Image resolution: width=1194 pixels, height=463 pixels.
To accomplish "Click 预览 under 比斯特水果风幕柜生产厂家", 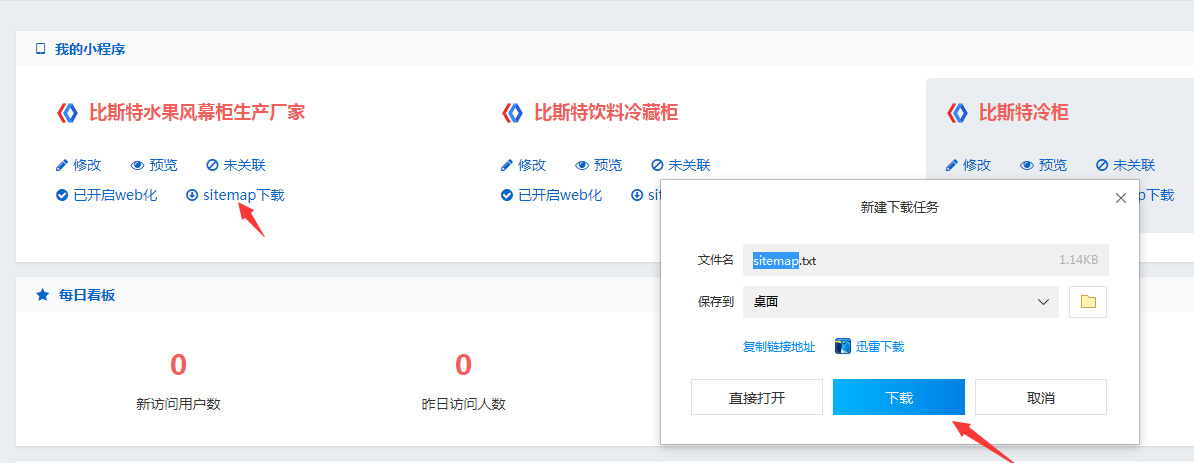I will click(x=154, y=165).
